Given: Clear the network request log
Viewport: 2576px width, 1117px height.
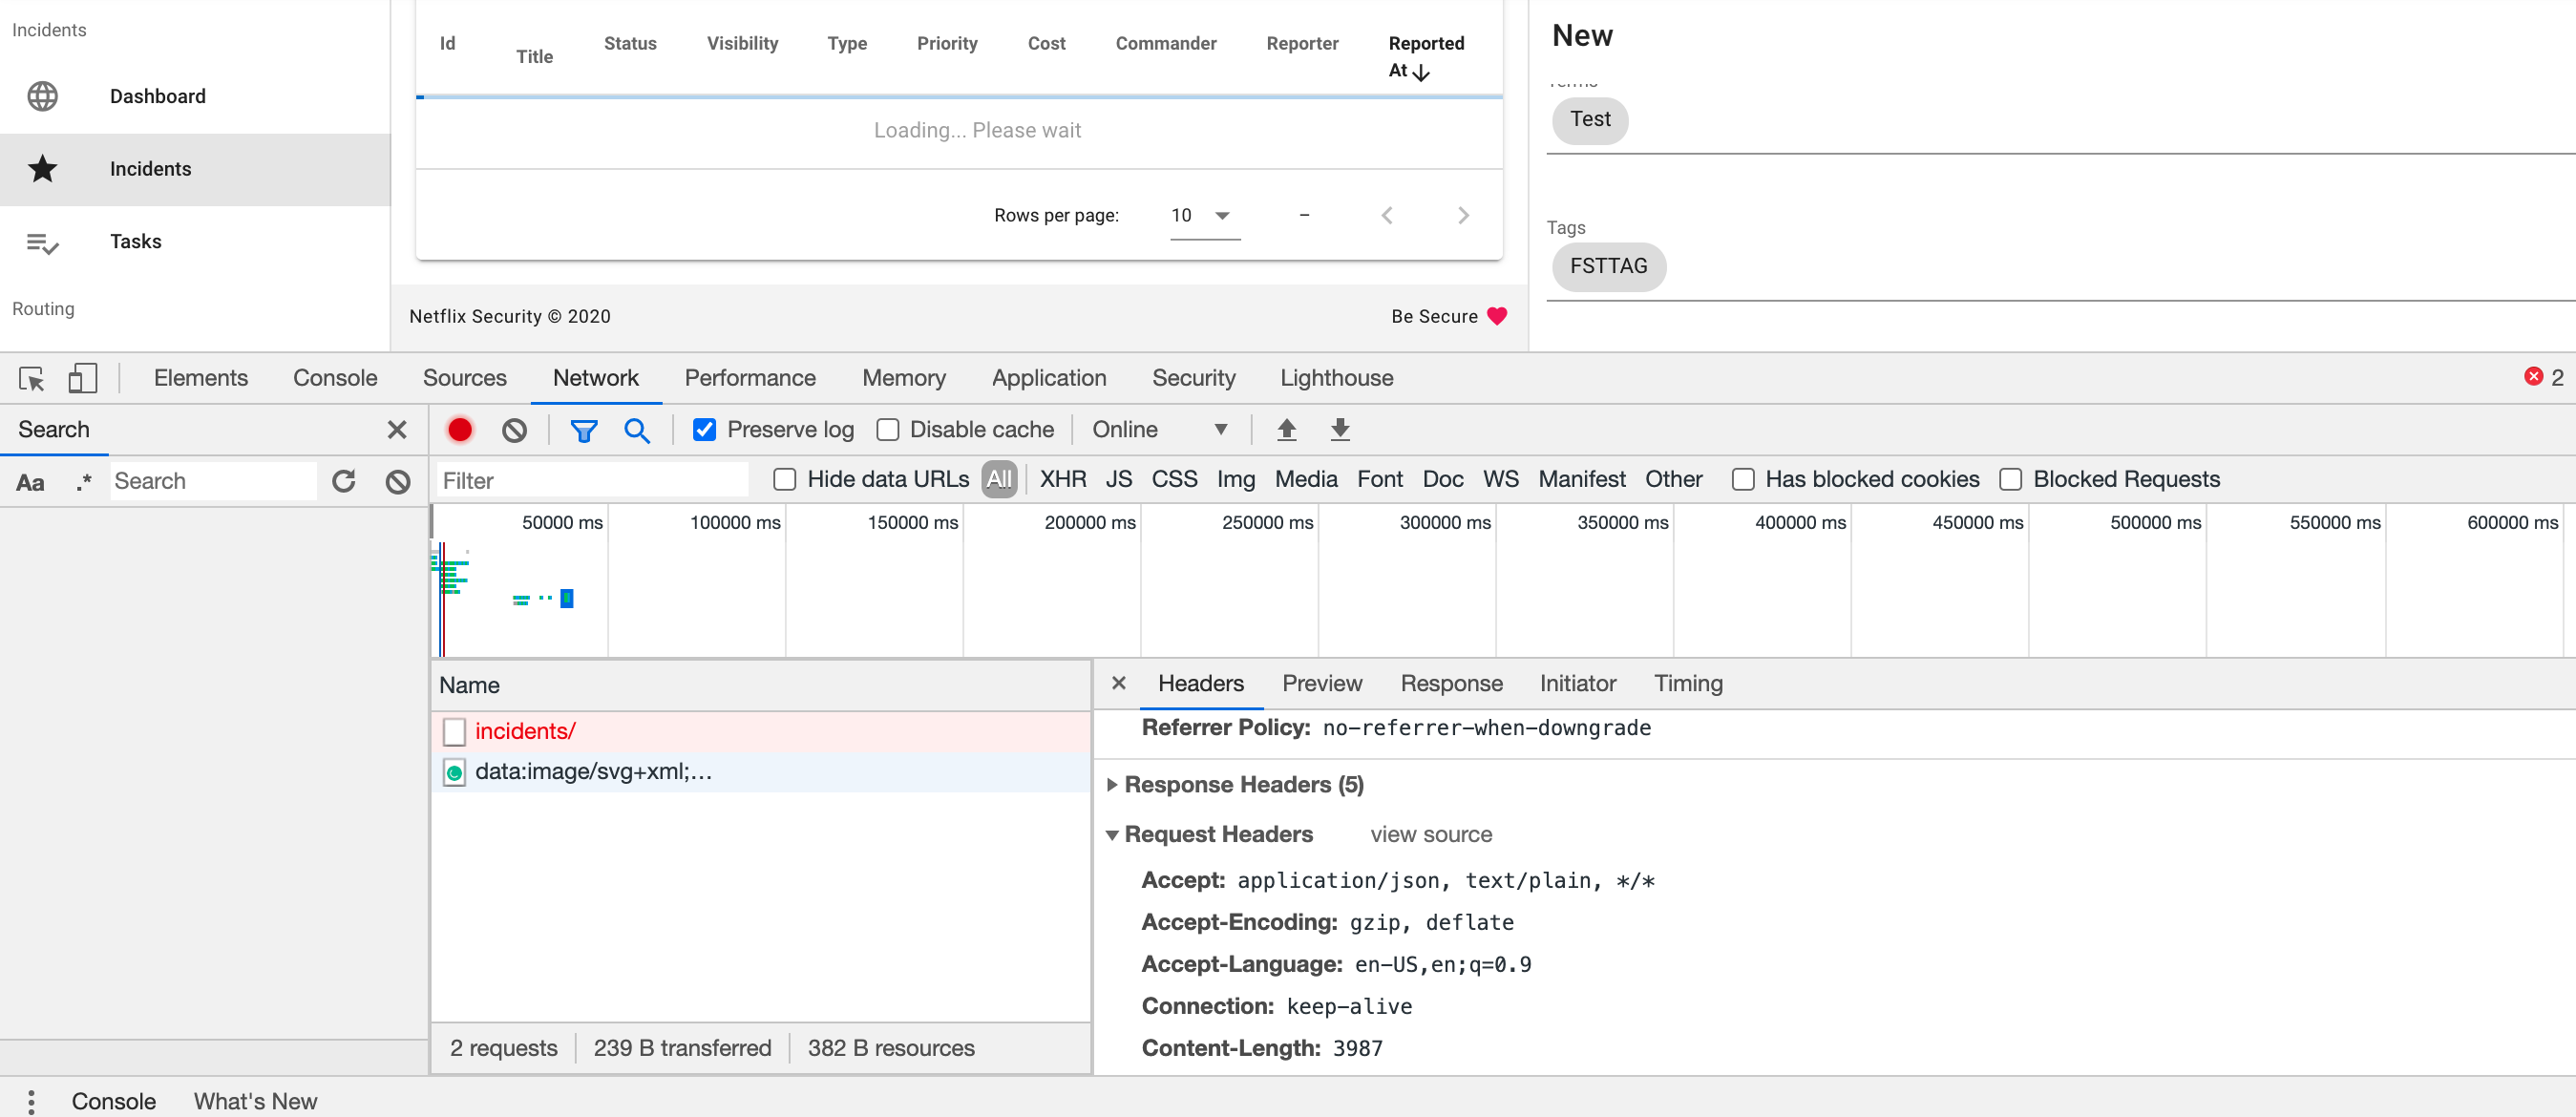Looking at the screenshot, I should [514, 429].
